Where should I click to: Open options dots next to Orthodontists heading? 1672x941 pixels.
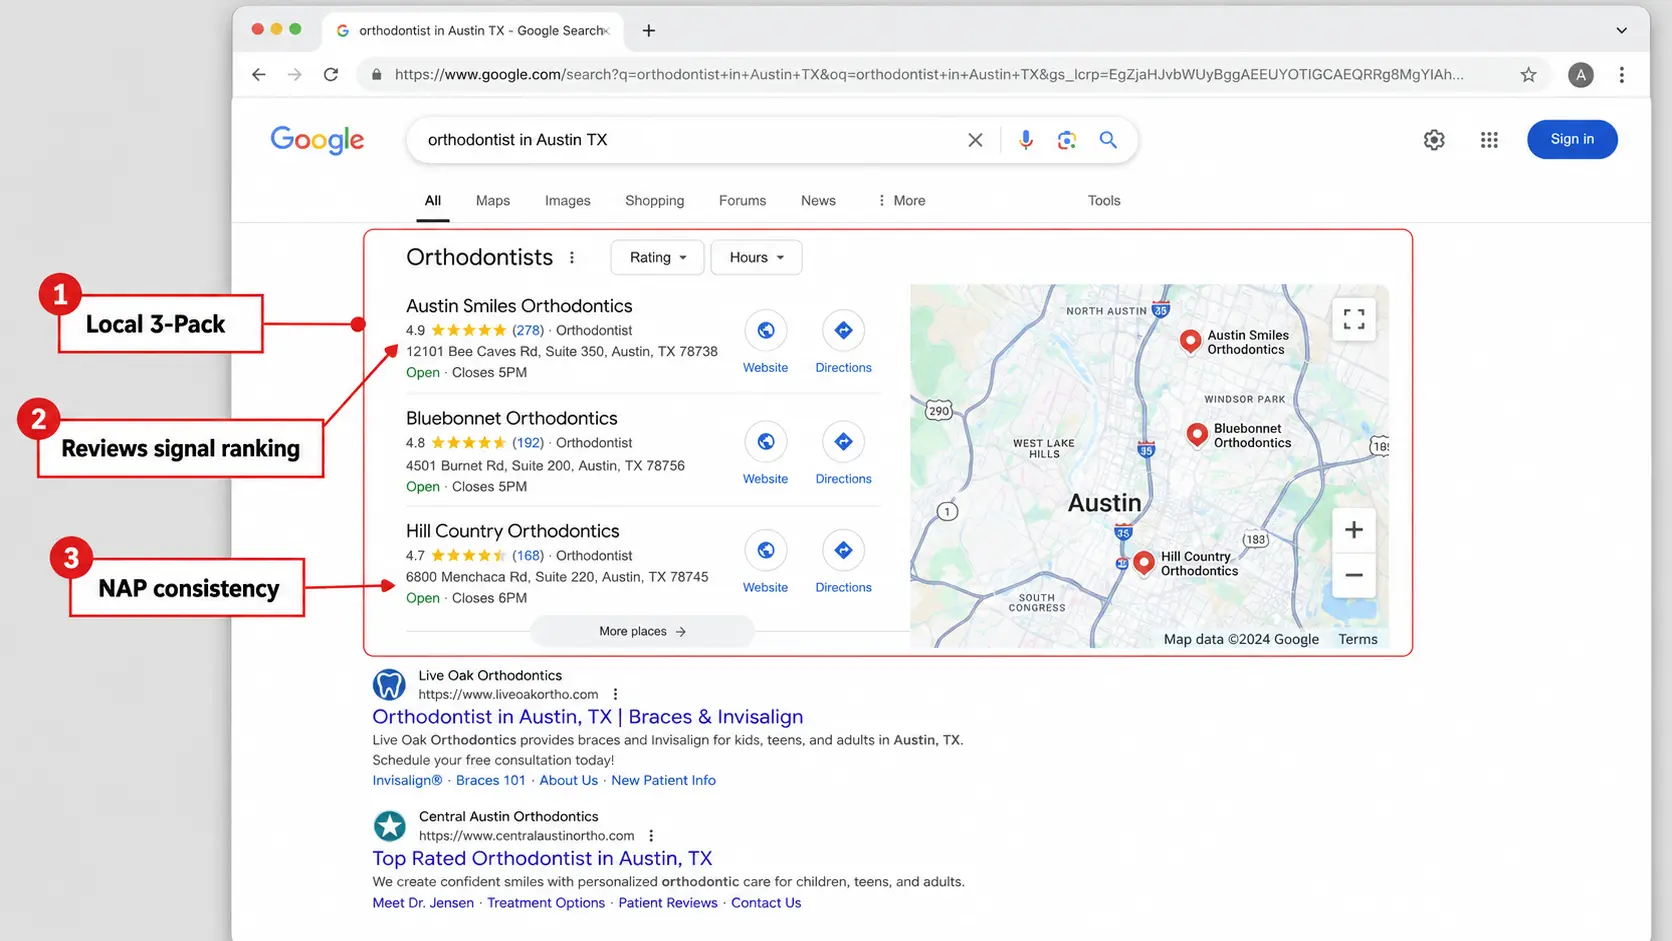572,257
